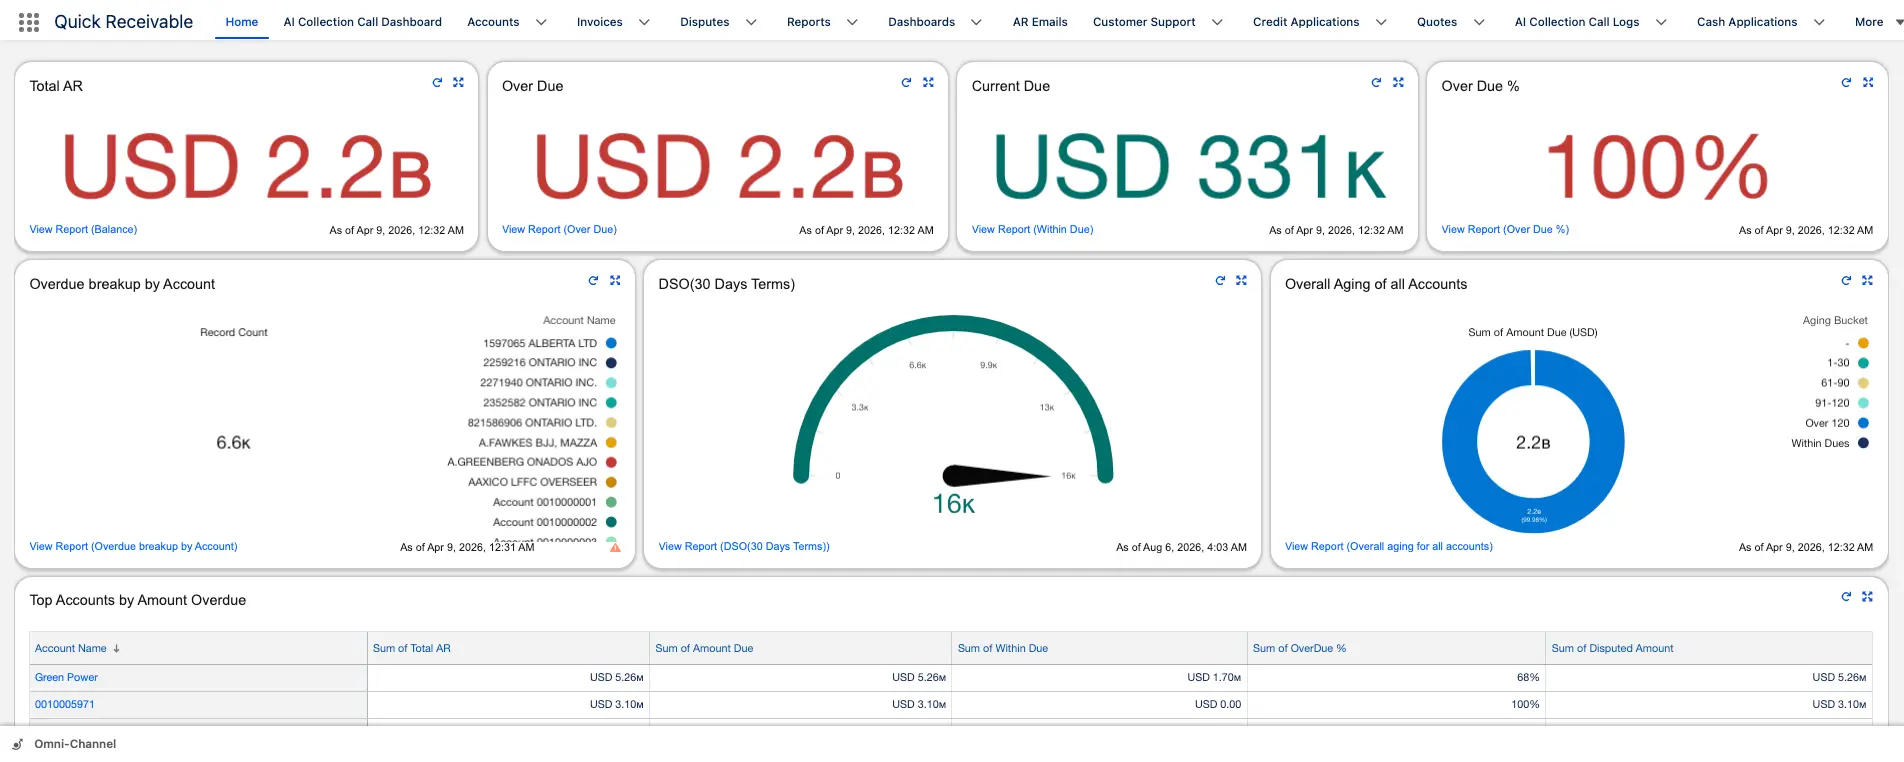Refresh Overdue breakup by Account chart
The width and height of the screenshot is (1904, 762).
pyautogui.click(x=593, y=281)
